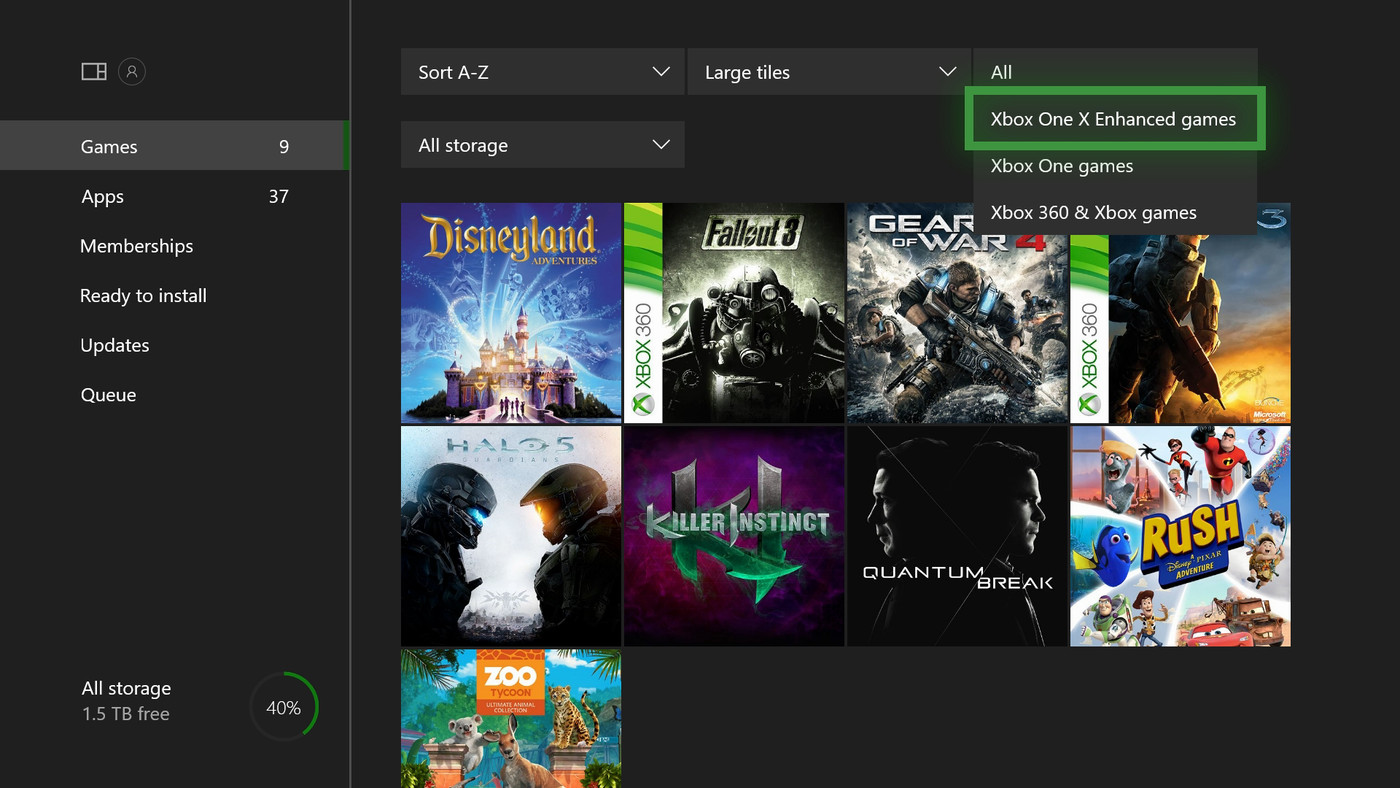
Task: Open the Sort A-Z dropdown
Action: point(542,72)
